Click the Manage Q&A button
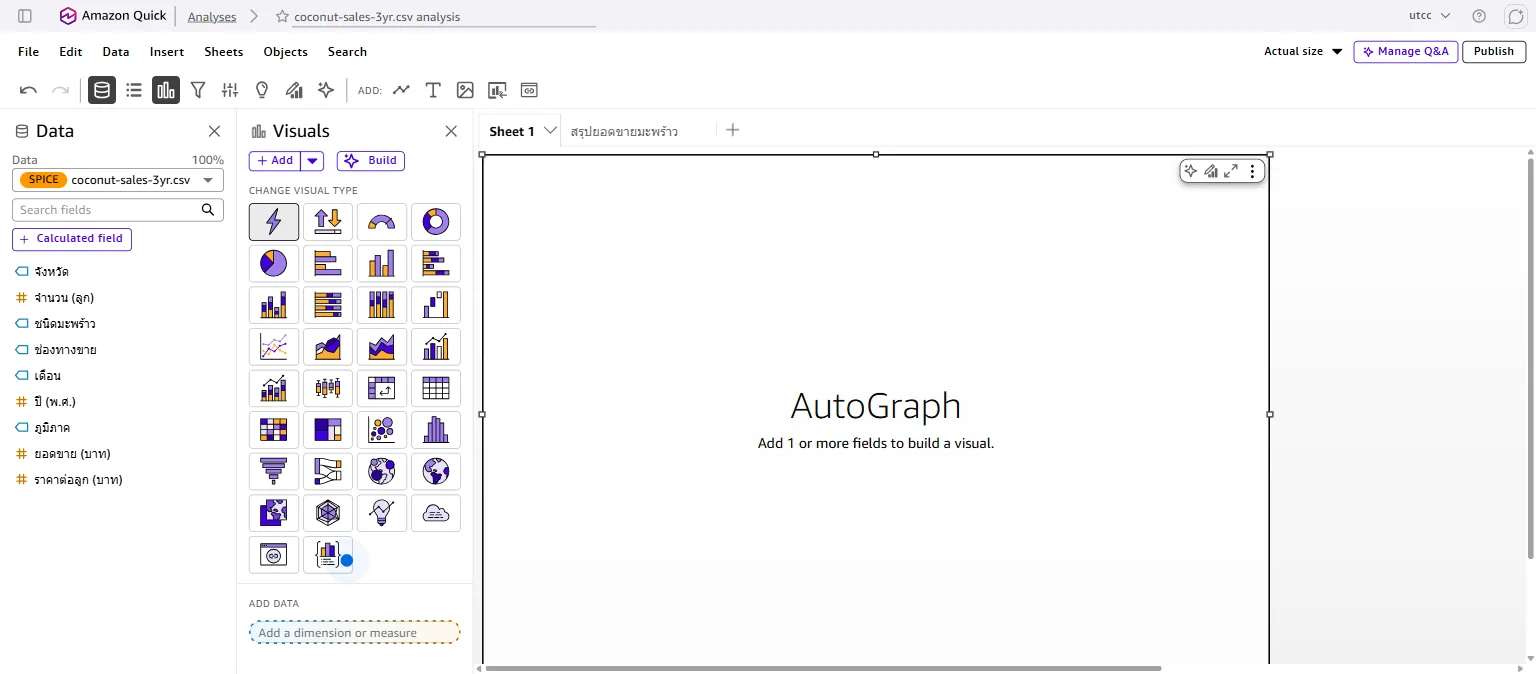 (x=1405, y=51)
